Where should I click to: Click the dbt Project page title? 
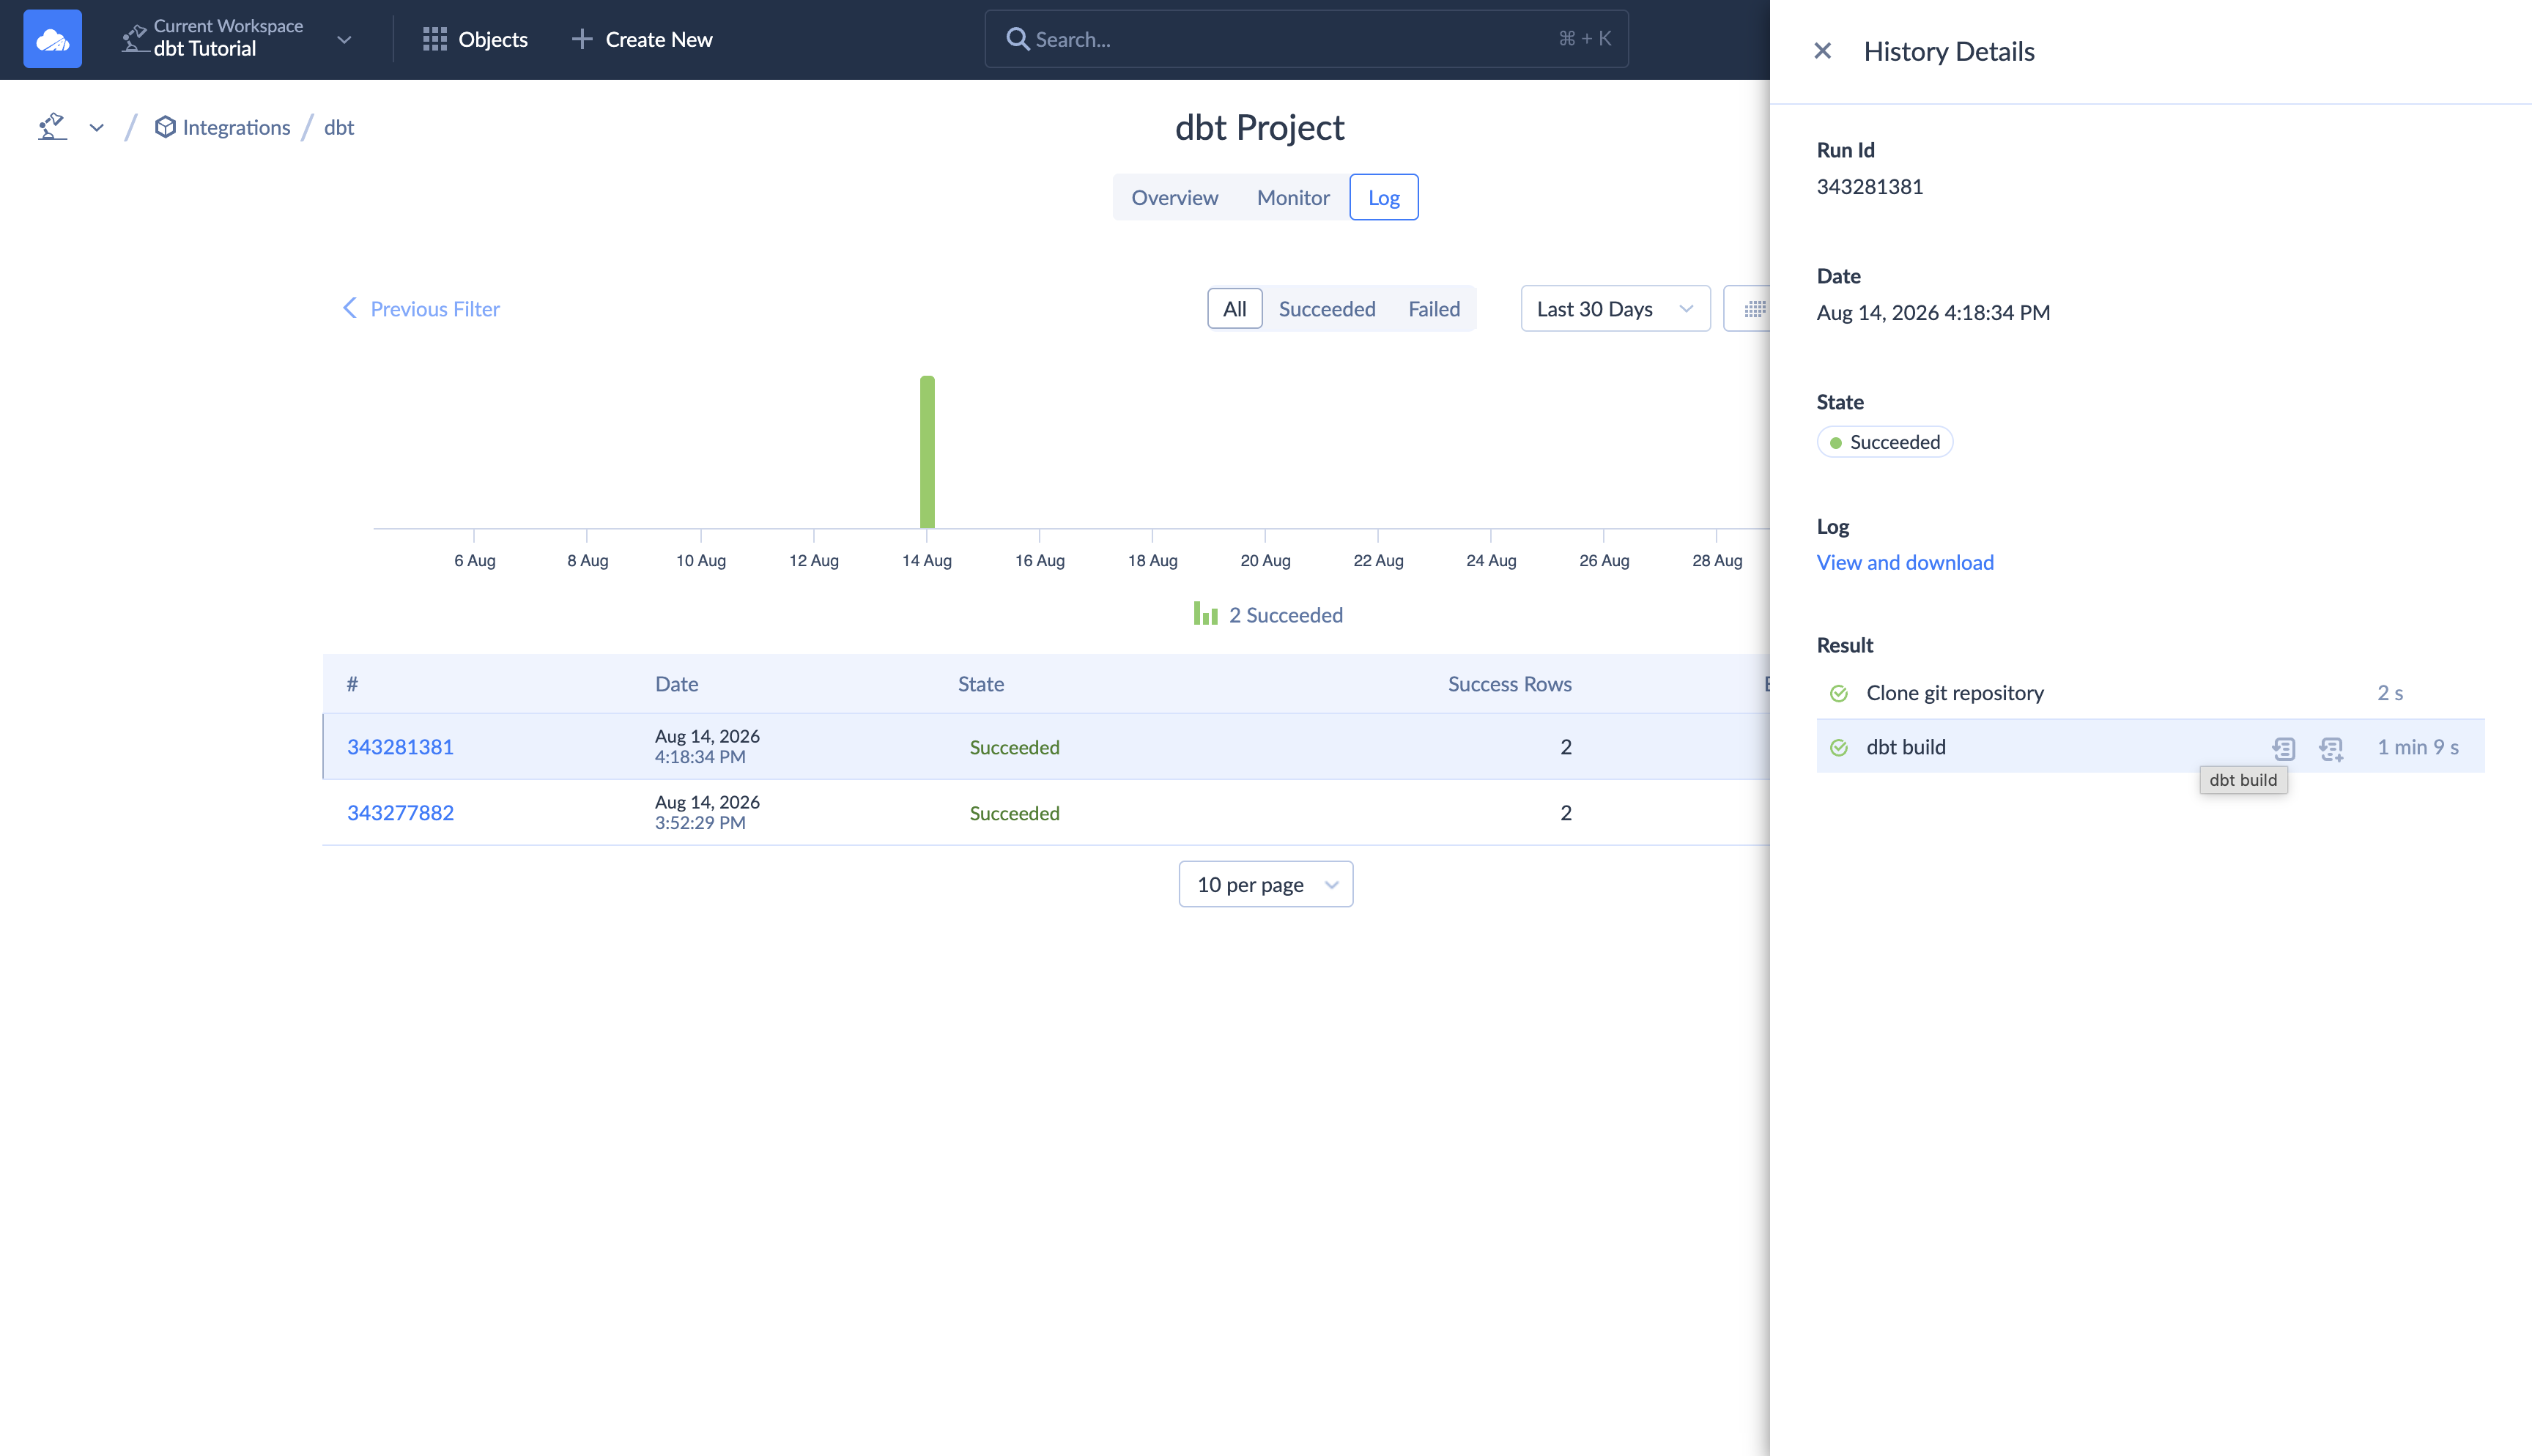(x=1259, y=127)
